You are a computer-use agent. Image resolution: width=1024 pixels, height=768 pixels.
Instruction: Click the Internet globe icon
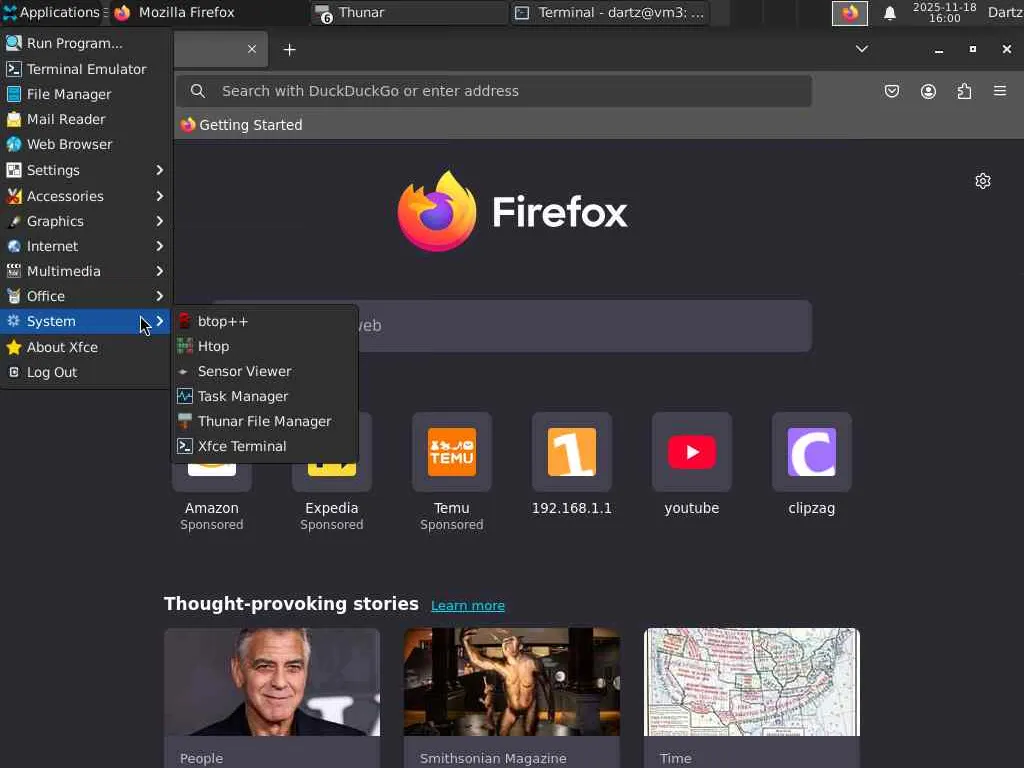[x=14, y=246]
